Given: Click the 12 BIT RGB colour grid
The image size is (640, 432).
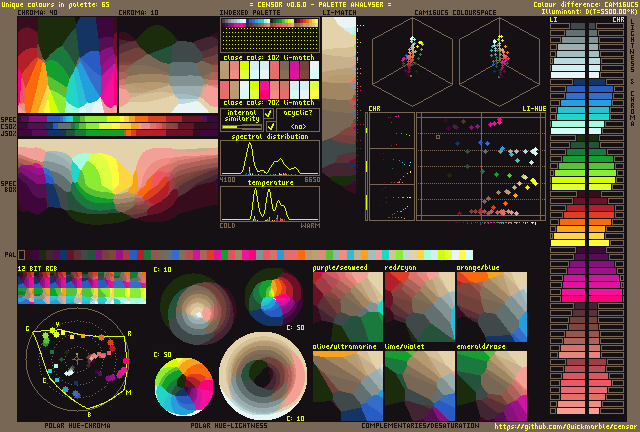Looking at the screenshot, I should coord(82,288).
